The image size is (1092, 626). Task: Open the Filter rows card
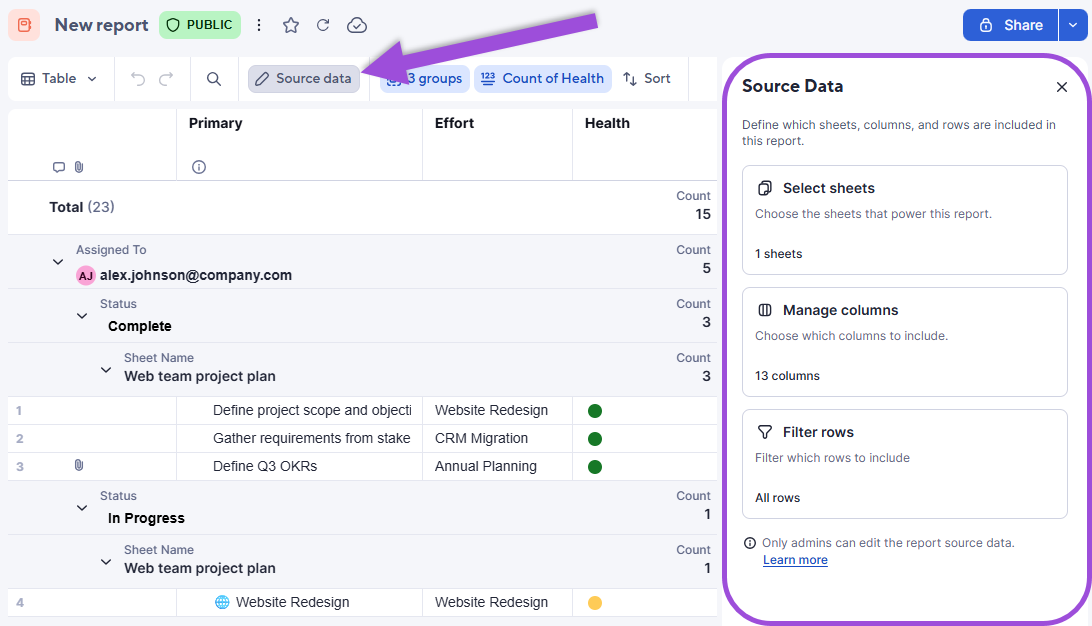[905, 464]
